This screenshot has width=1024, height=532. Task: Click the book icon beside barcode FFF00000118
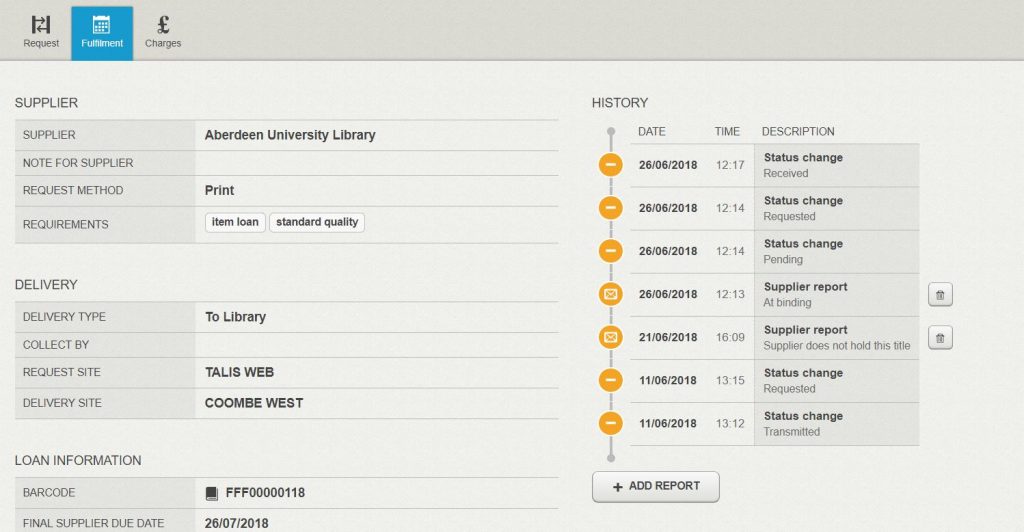[211, 493]
